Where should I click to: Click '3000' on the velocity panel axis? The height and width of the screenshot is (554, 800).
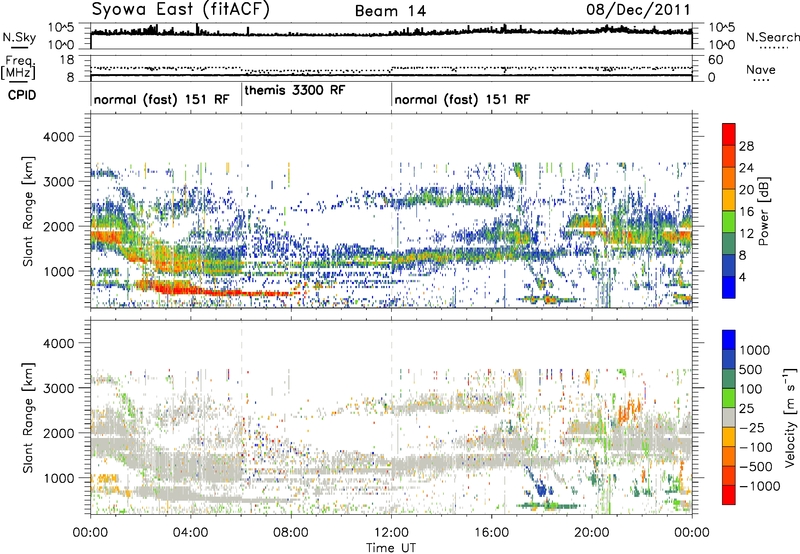click(58, 388)
